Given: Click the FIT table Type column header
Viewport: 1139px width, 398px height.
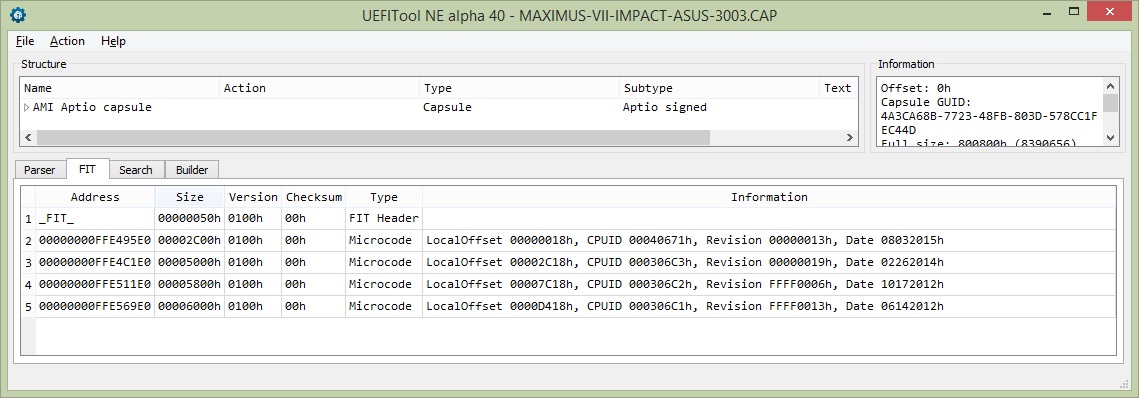Looking at the screenshot, I should pos(384,197).
